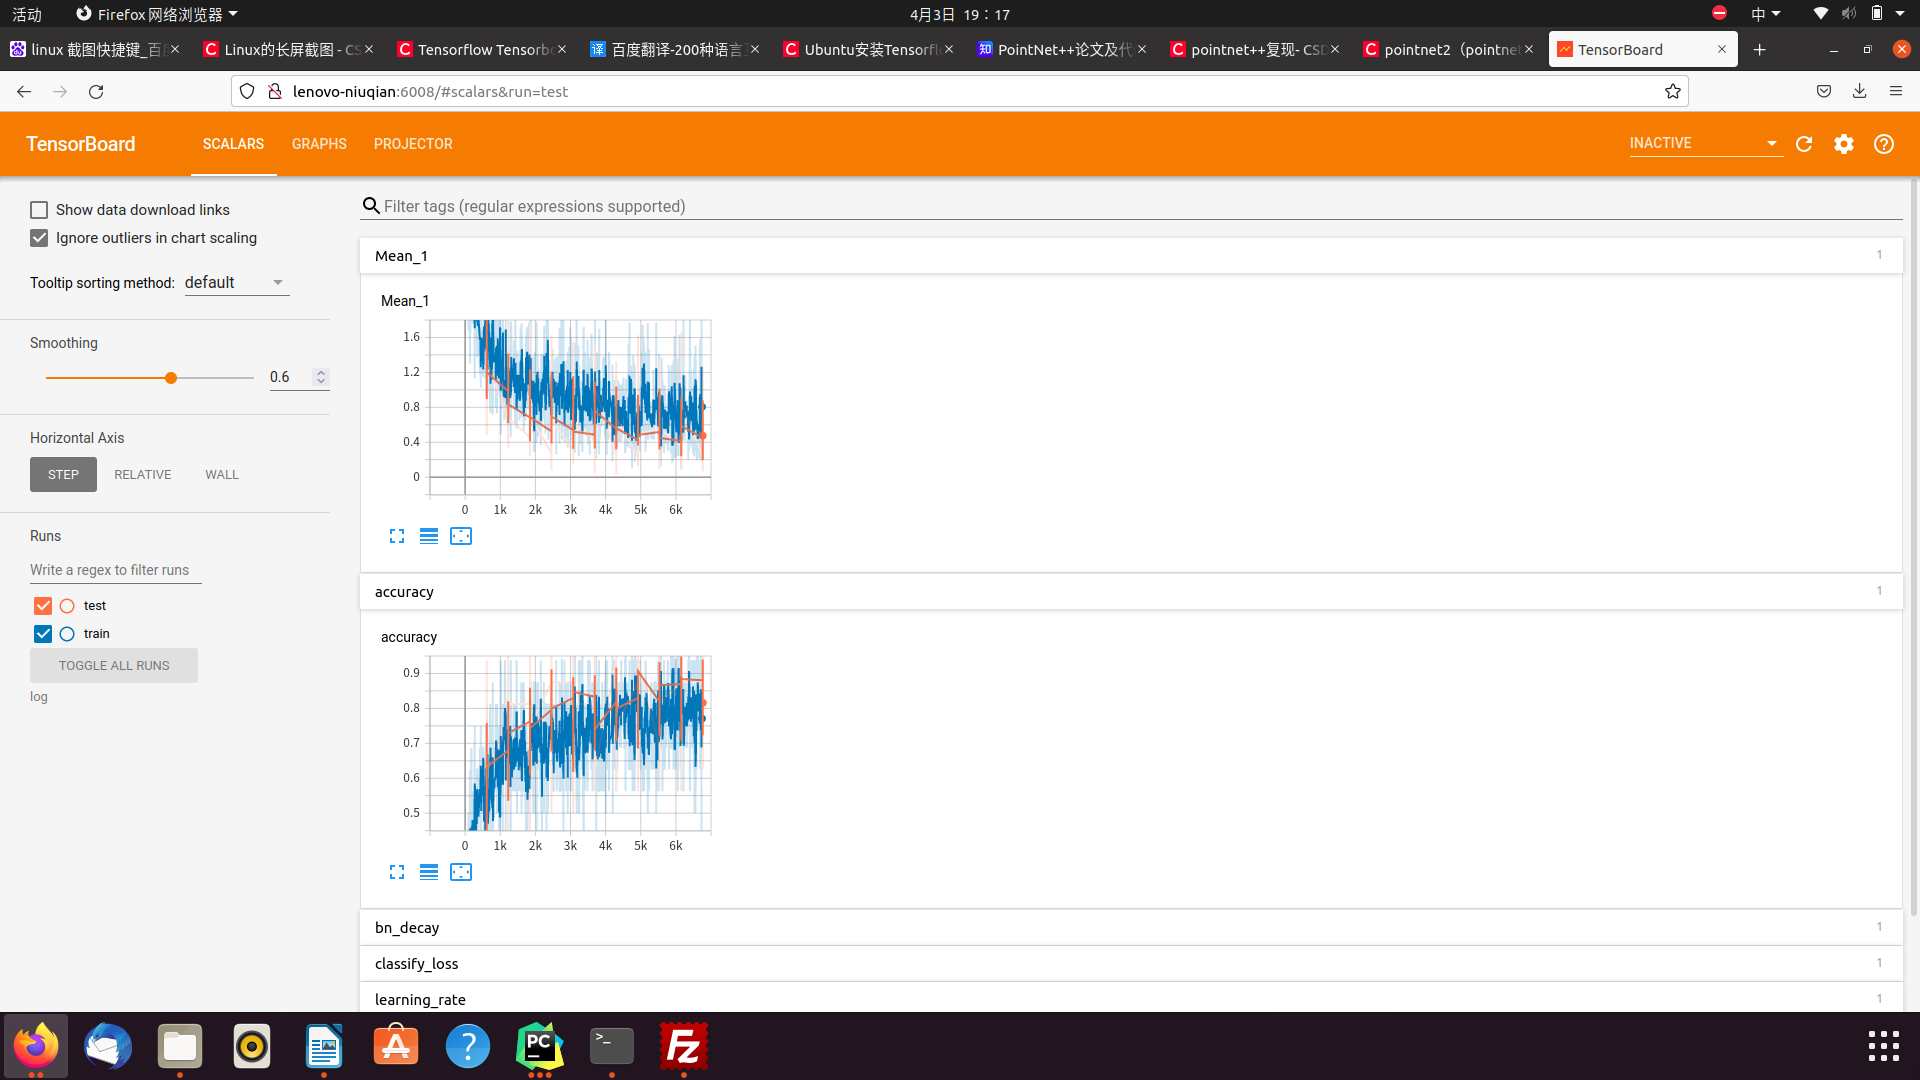Switch horizontal axis to RELATIVE
The image size is (1920, 1080).
pos(143,475)
